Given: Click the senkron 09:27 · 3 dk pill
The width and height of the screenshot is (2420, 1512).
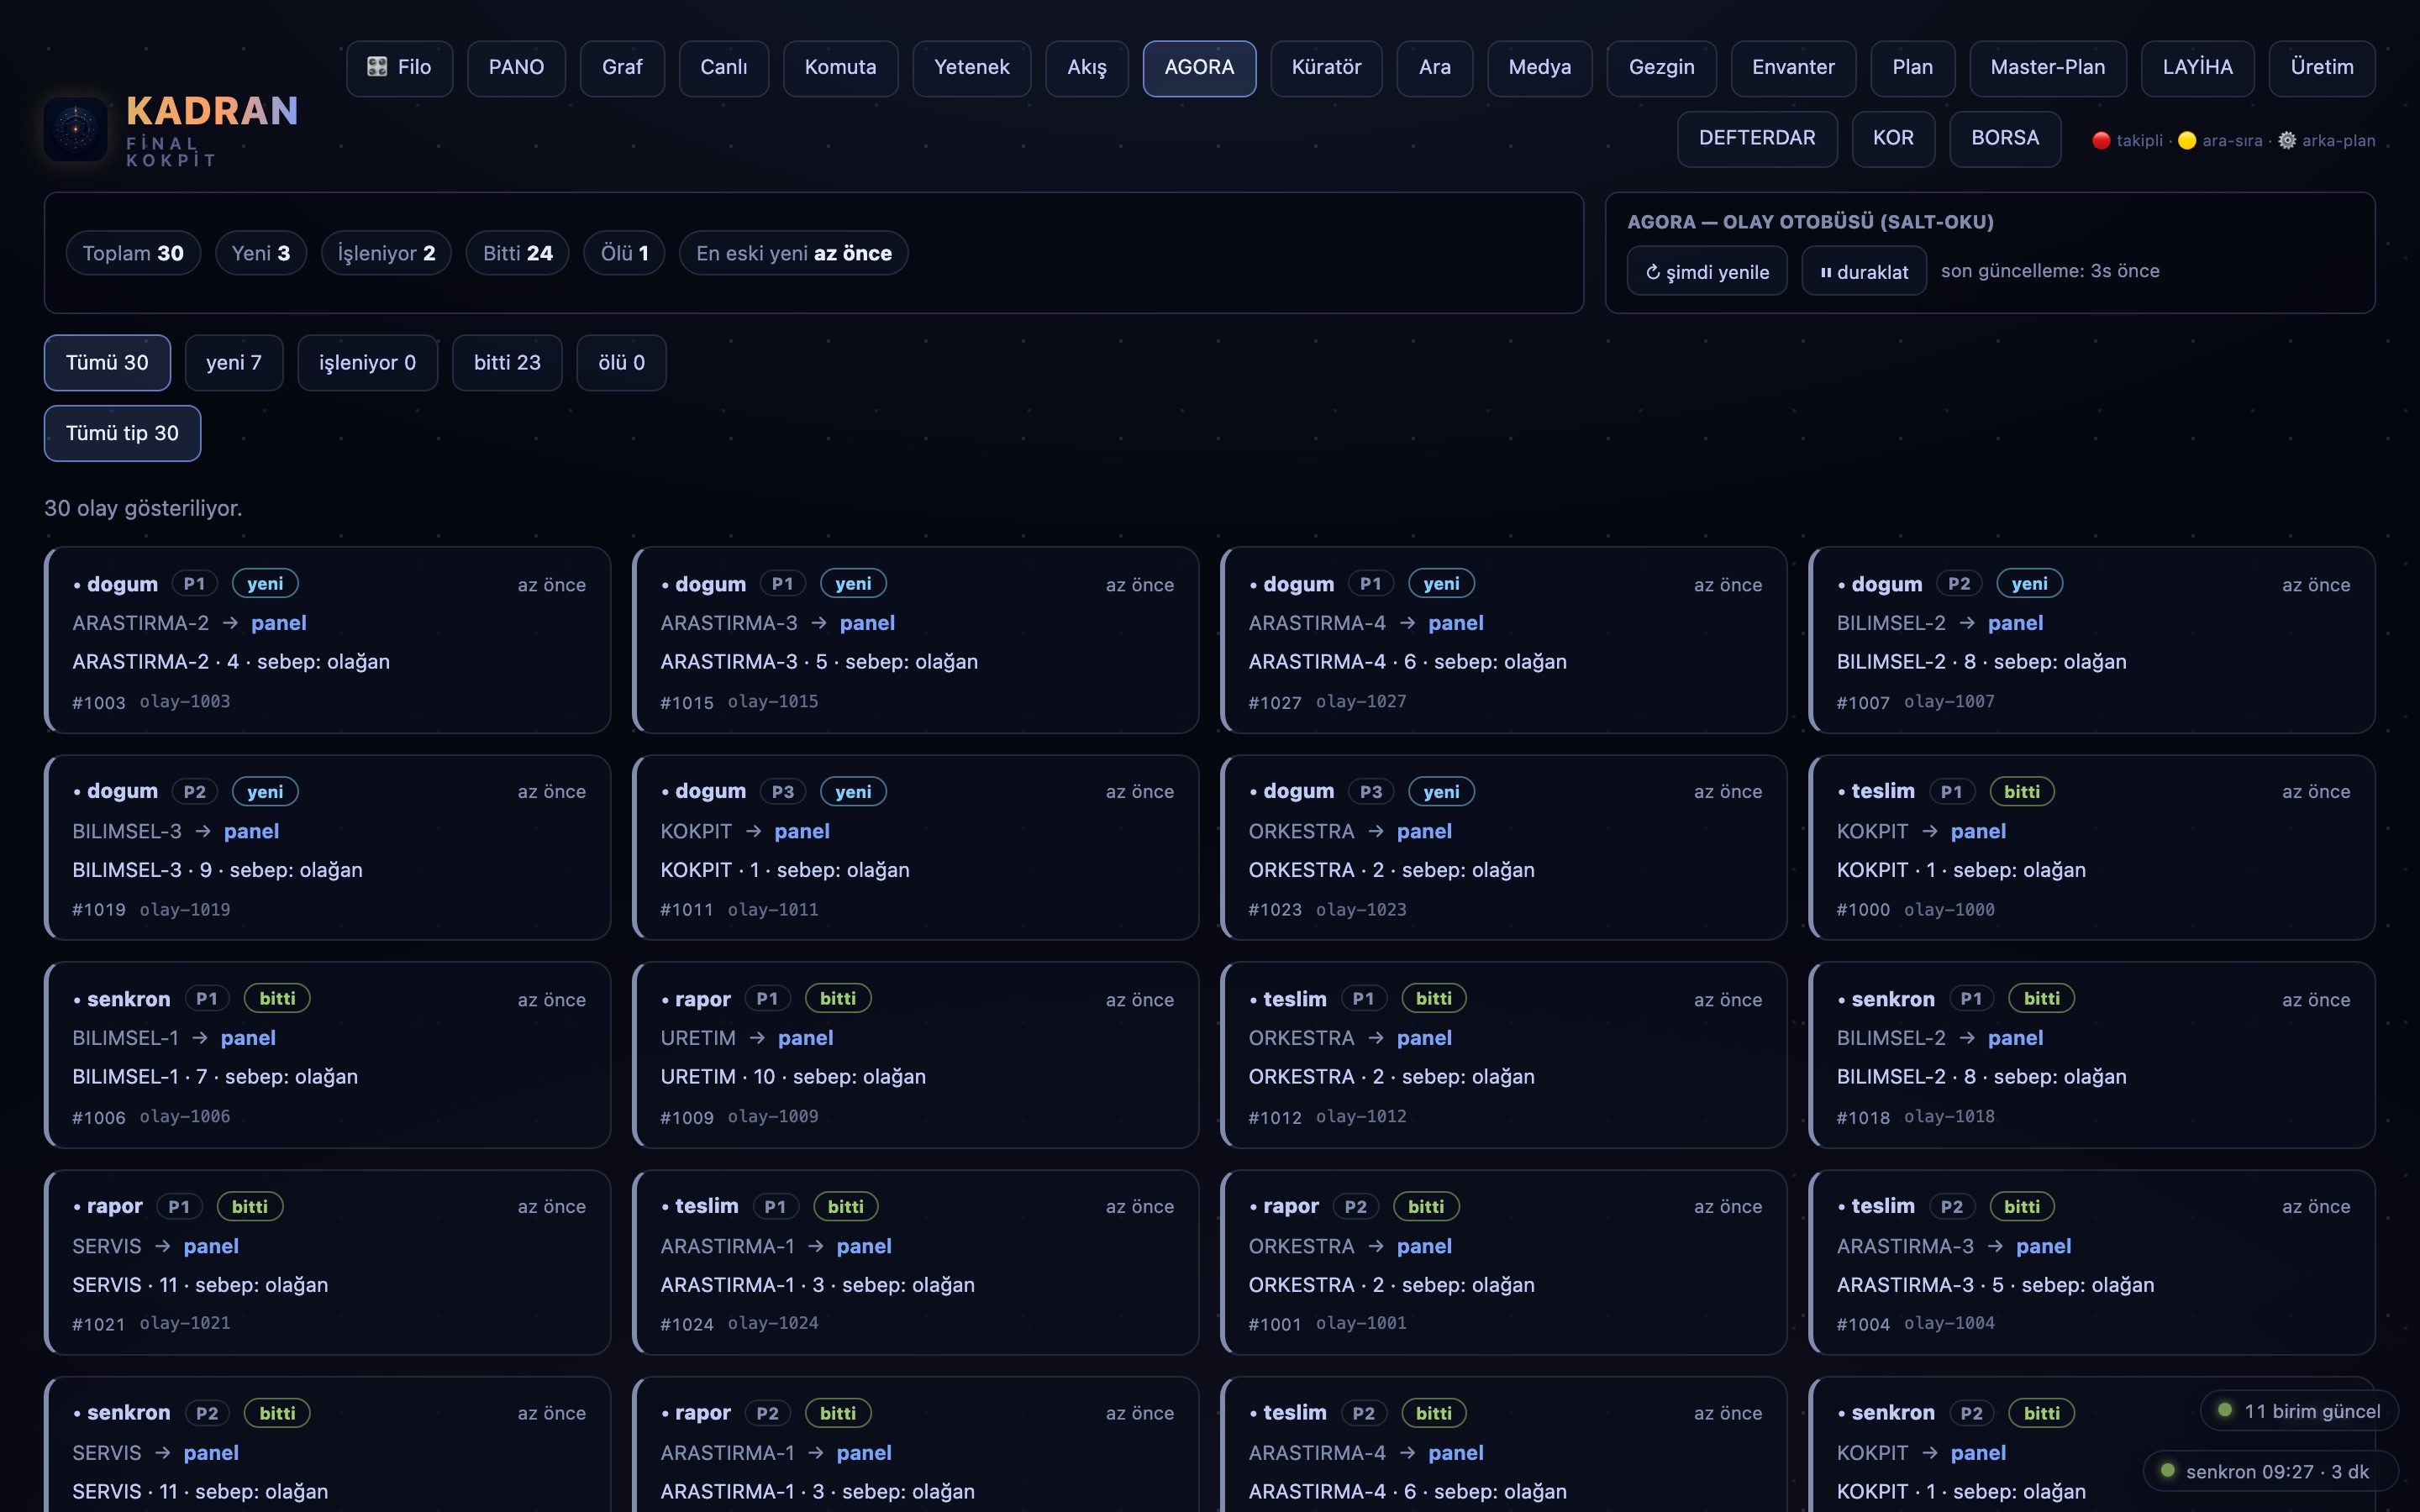Looking at the screenshot, I should click(2270, 1471).
